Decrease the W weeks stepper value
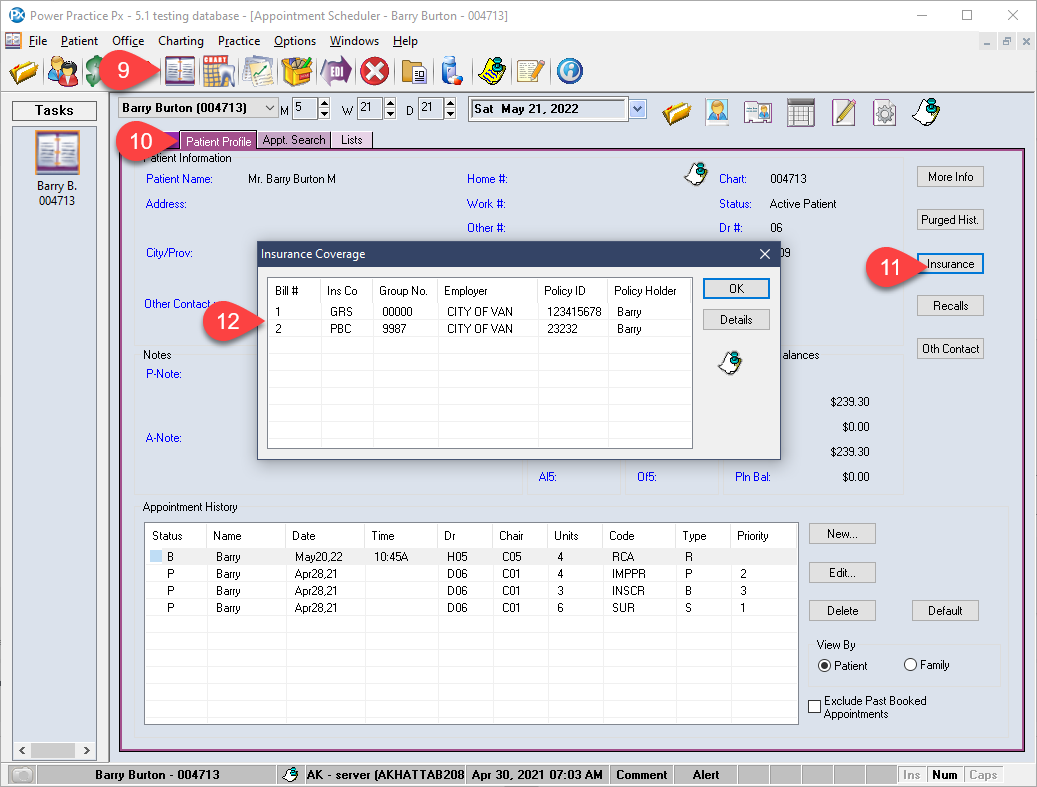 click(390, 114)
